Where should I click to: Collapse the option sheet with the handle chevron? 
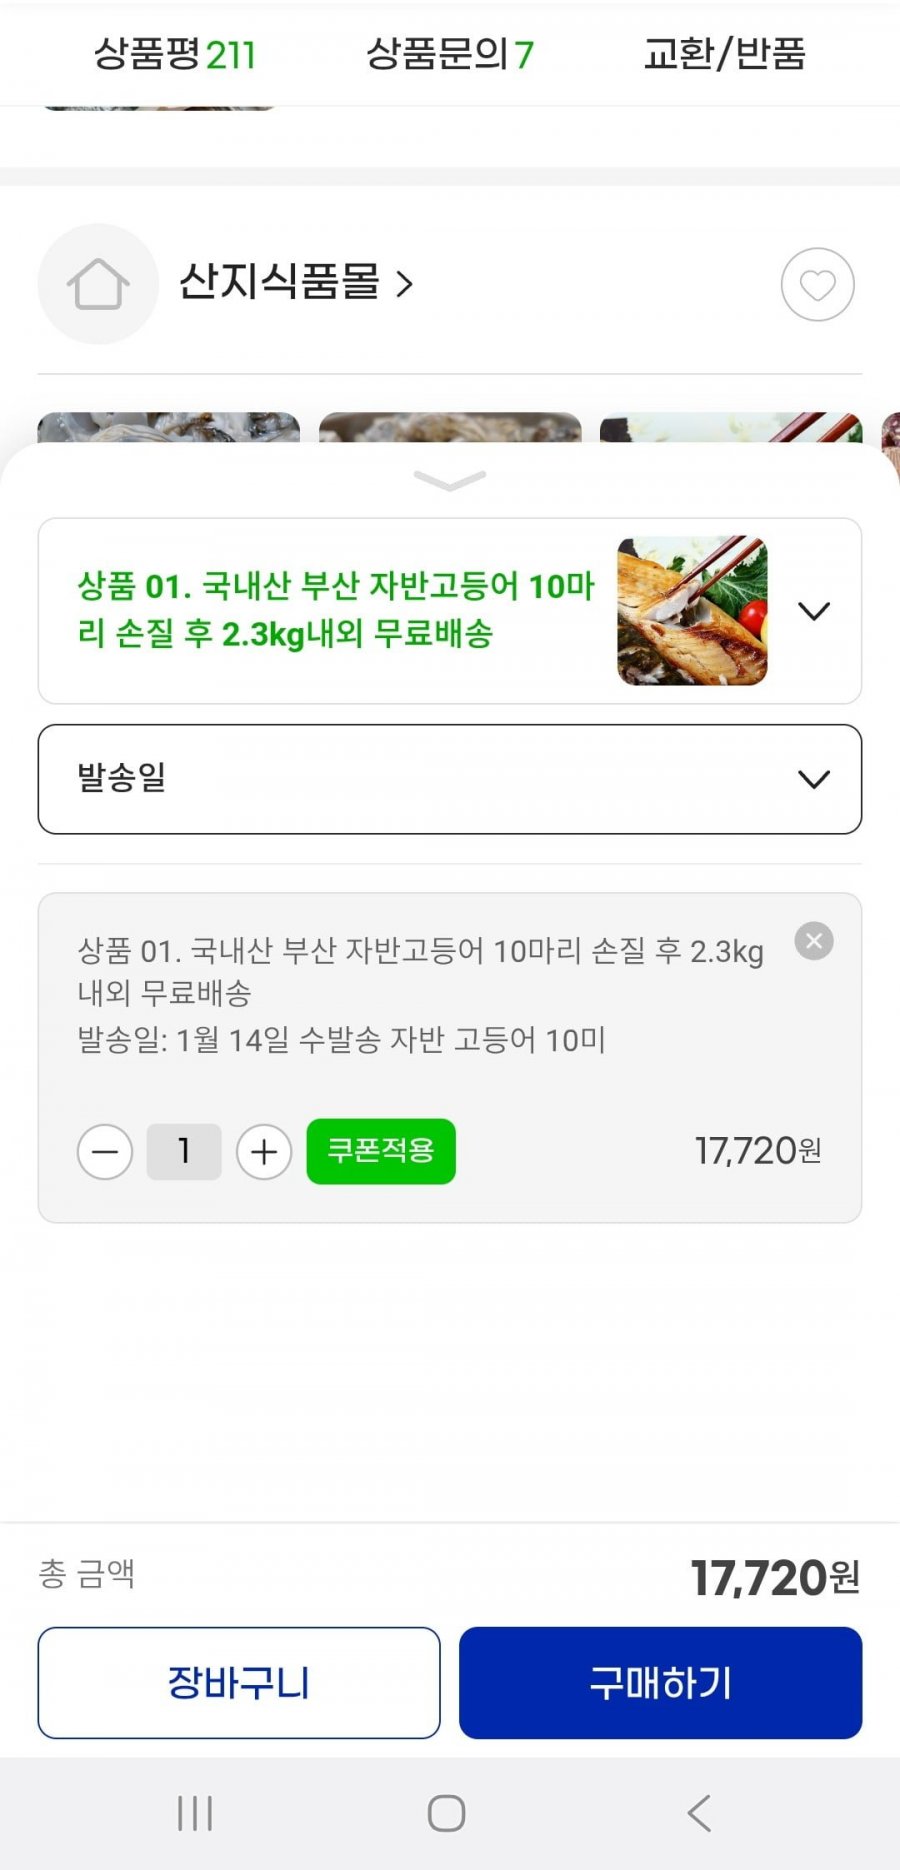point(450,481)
